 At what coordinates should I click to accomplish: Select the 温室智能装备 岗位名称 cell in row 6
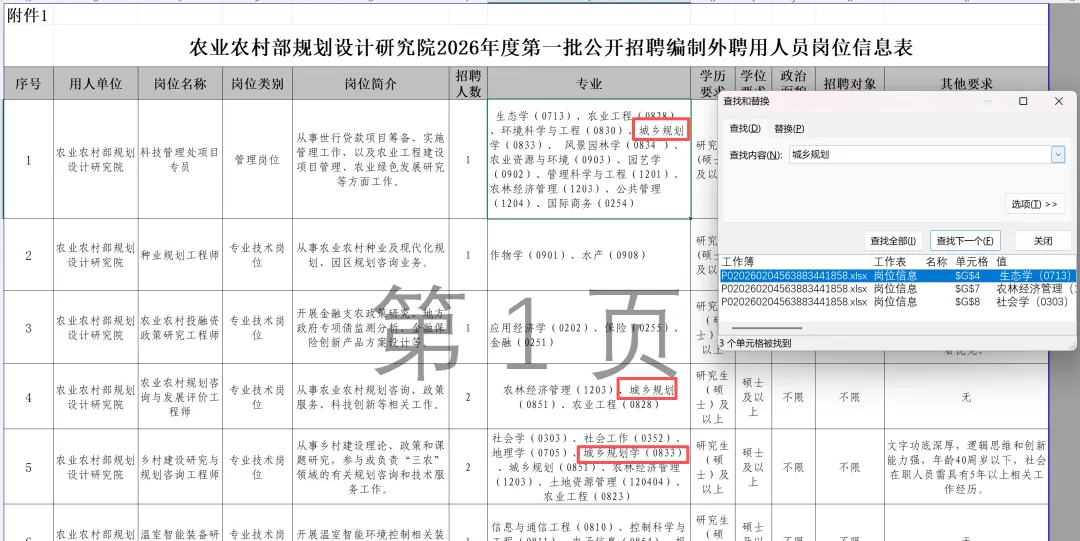[180, 523]
